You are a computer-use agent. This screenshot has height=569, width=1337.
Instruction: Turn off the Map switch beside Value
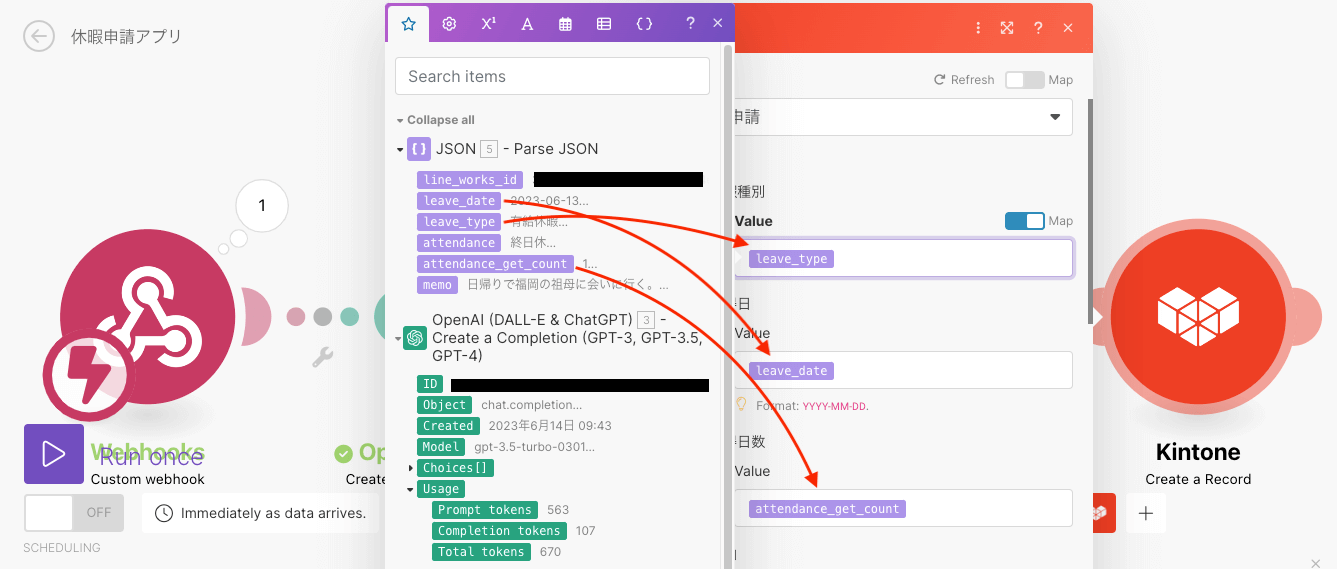(x=1024, y=221)
